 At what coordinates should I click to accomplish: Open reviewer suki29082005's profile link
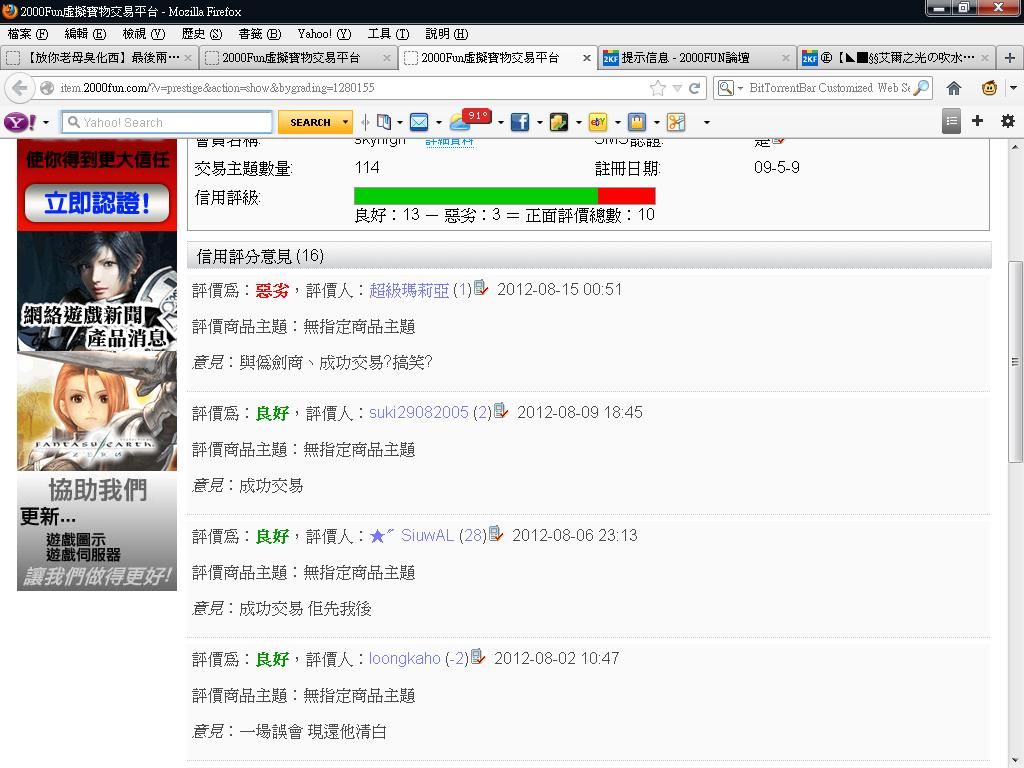(x=419, y=412)
